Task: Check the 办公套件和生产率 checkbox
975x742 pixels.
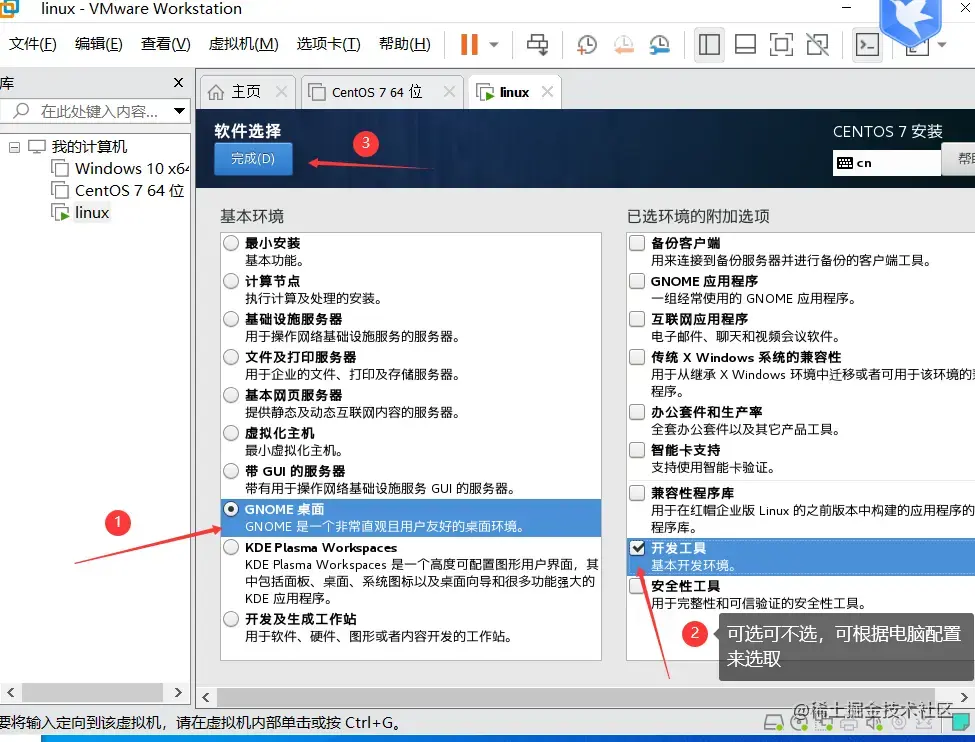Action: 637,412
